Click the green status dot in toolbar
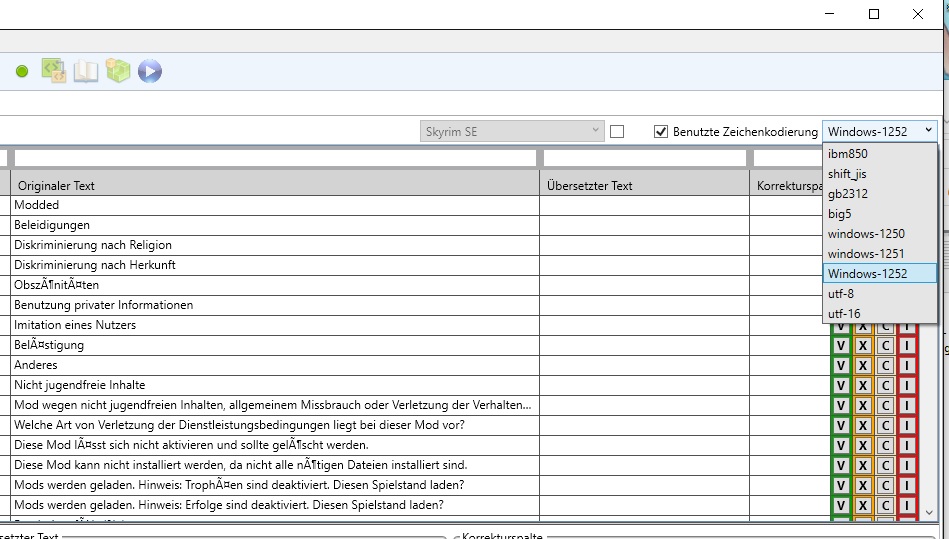The image size is (949, 539). [x=22, y=71]
